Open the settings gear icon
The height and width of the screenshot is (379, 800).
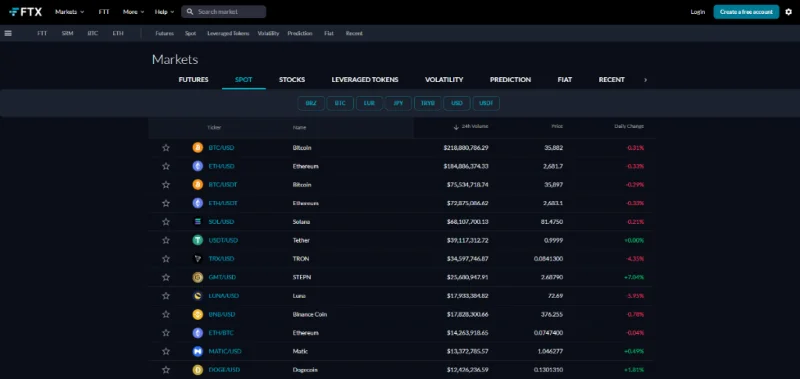point(788,12)
